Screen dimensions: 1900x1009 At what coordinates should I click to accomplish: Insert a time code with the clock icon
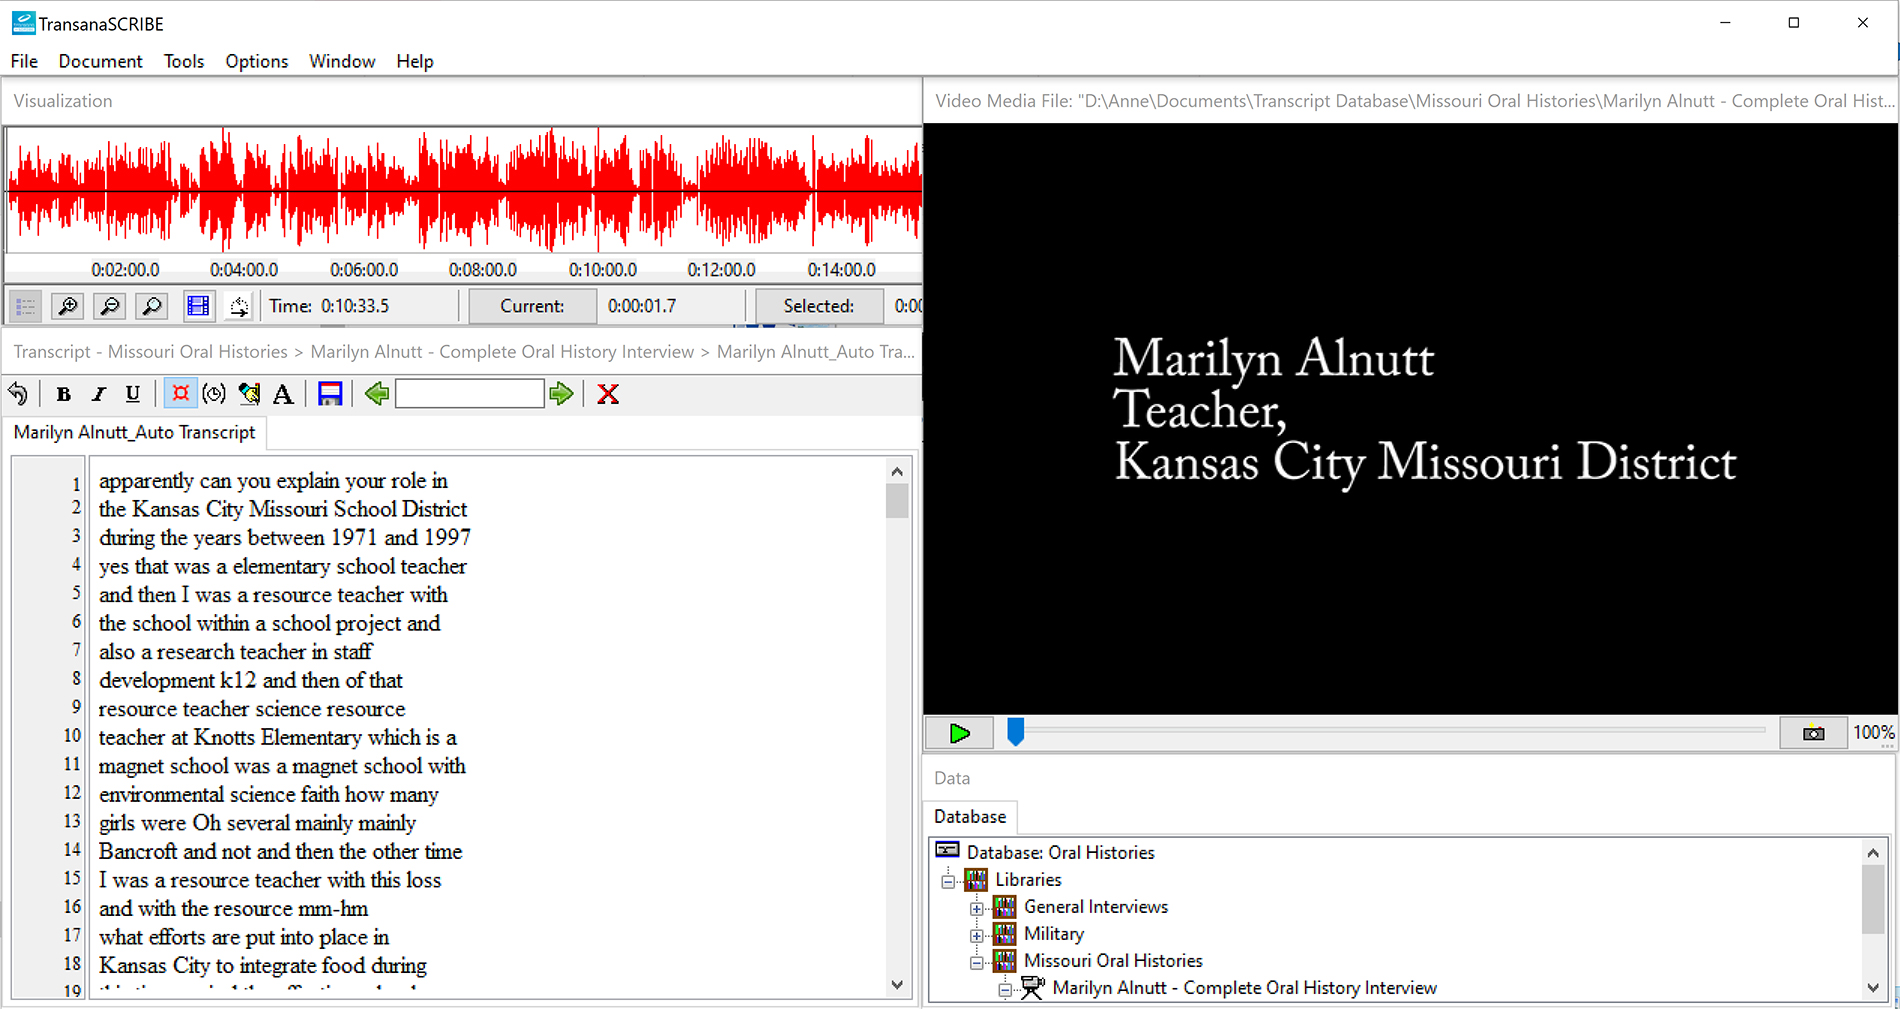pyautogui.click(x=214, y=394)
